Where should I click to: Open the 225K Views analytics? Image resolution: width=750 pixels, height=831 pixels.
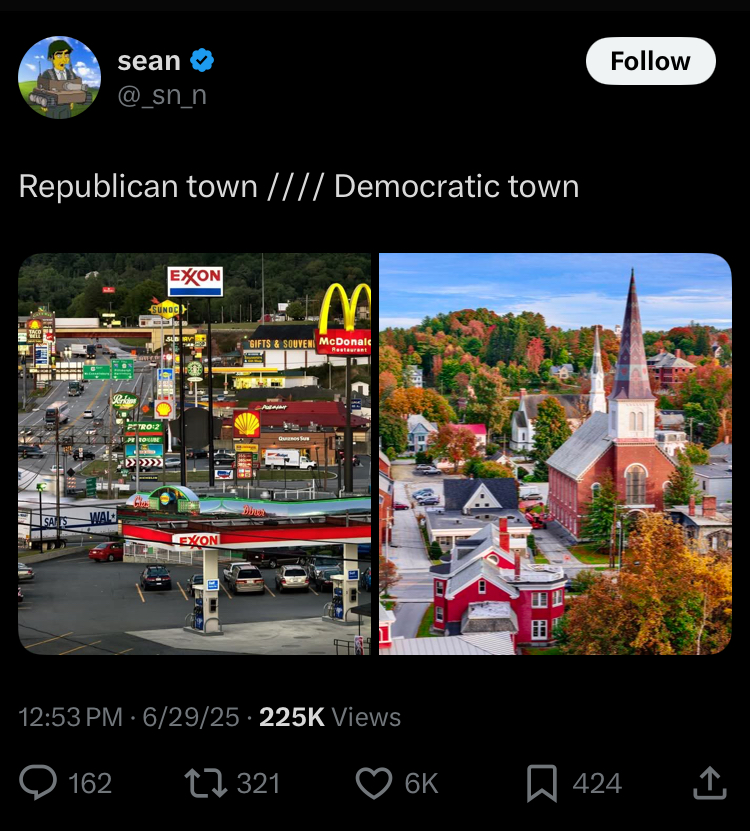coord(330,717)
